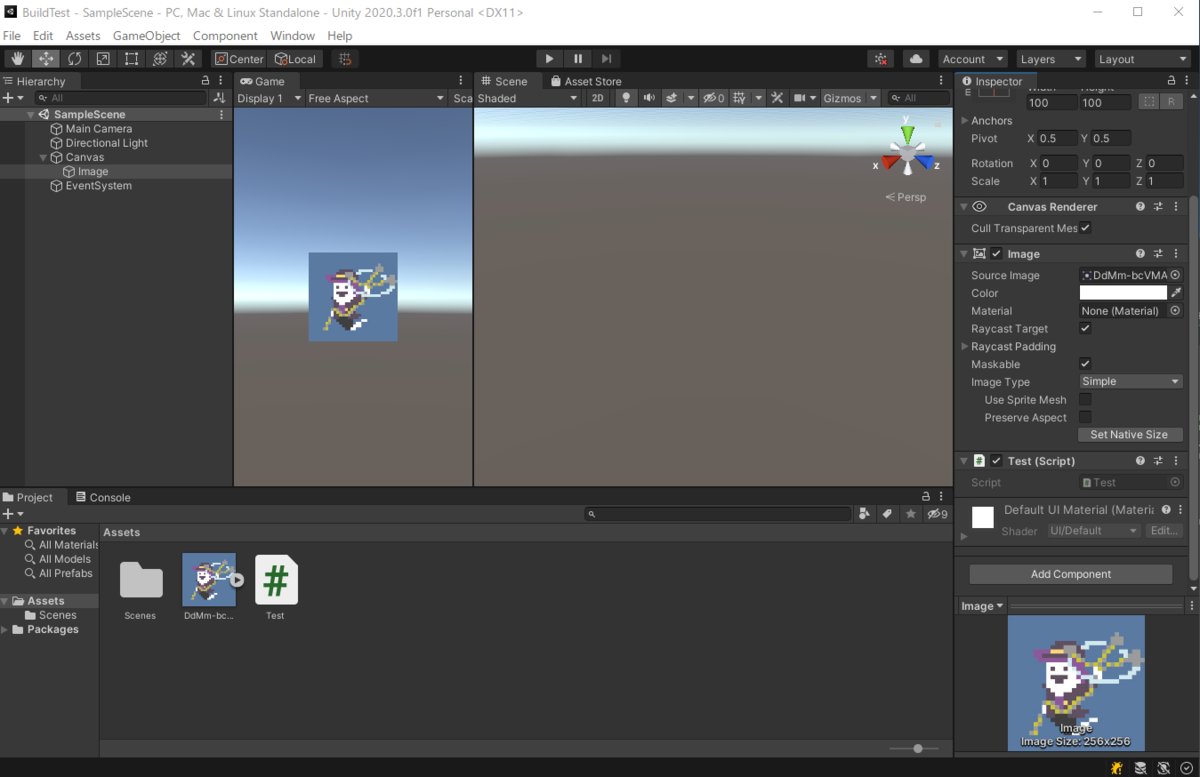Open the Component menu
This screenshot has height=777, width=1200.
225,35
